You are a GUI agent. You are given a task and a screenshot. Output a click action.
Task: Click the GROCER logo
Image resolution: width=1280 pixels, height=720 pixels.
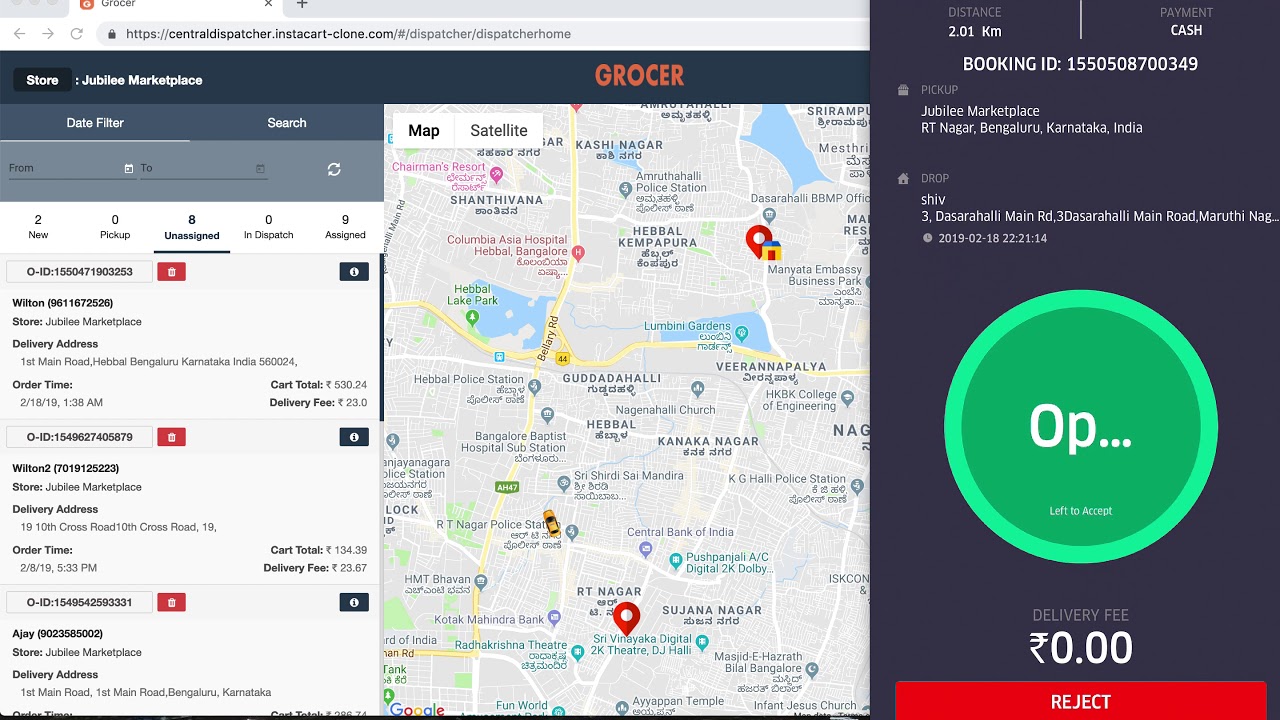point(639,76)
